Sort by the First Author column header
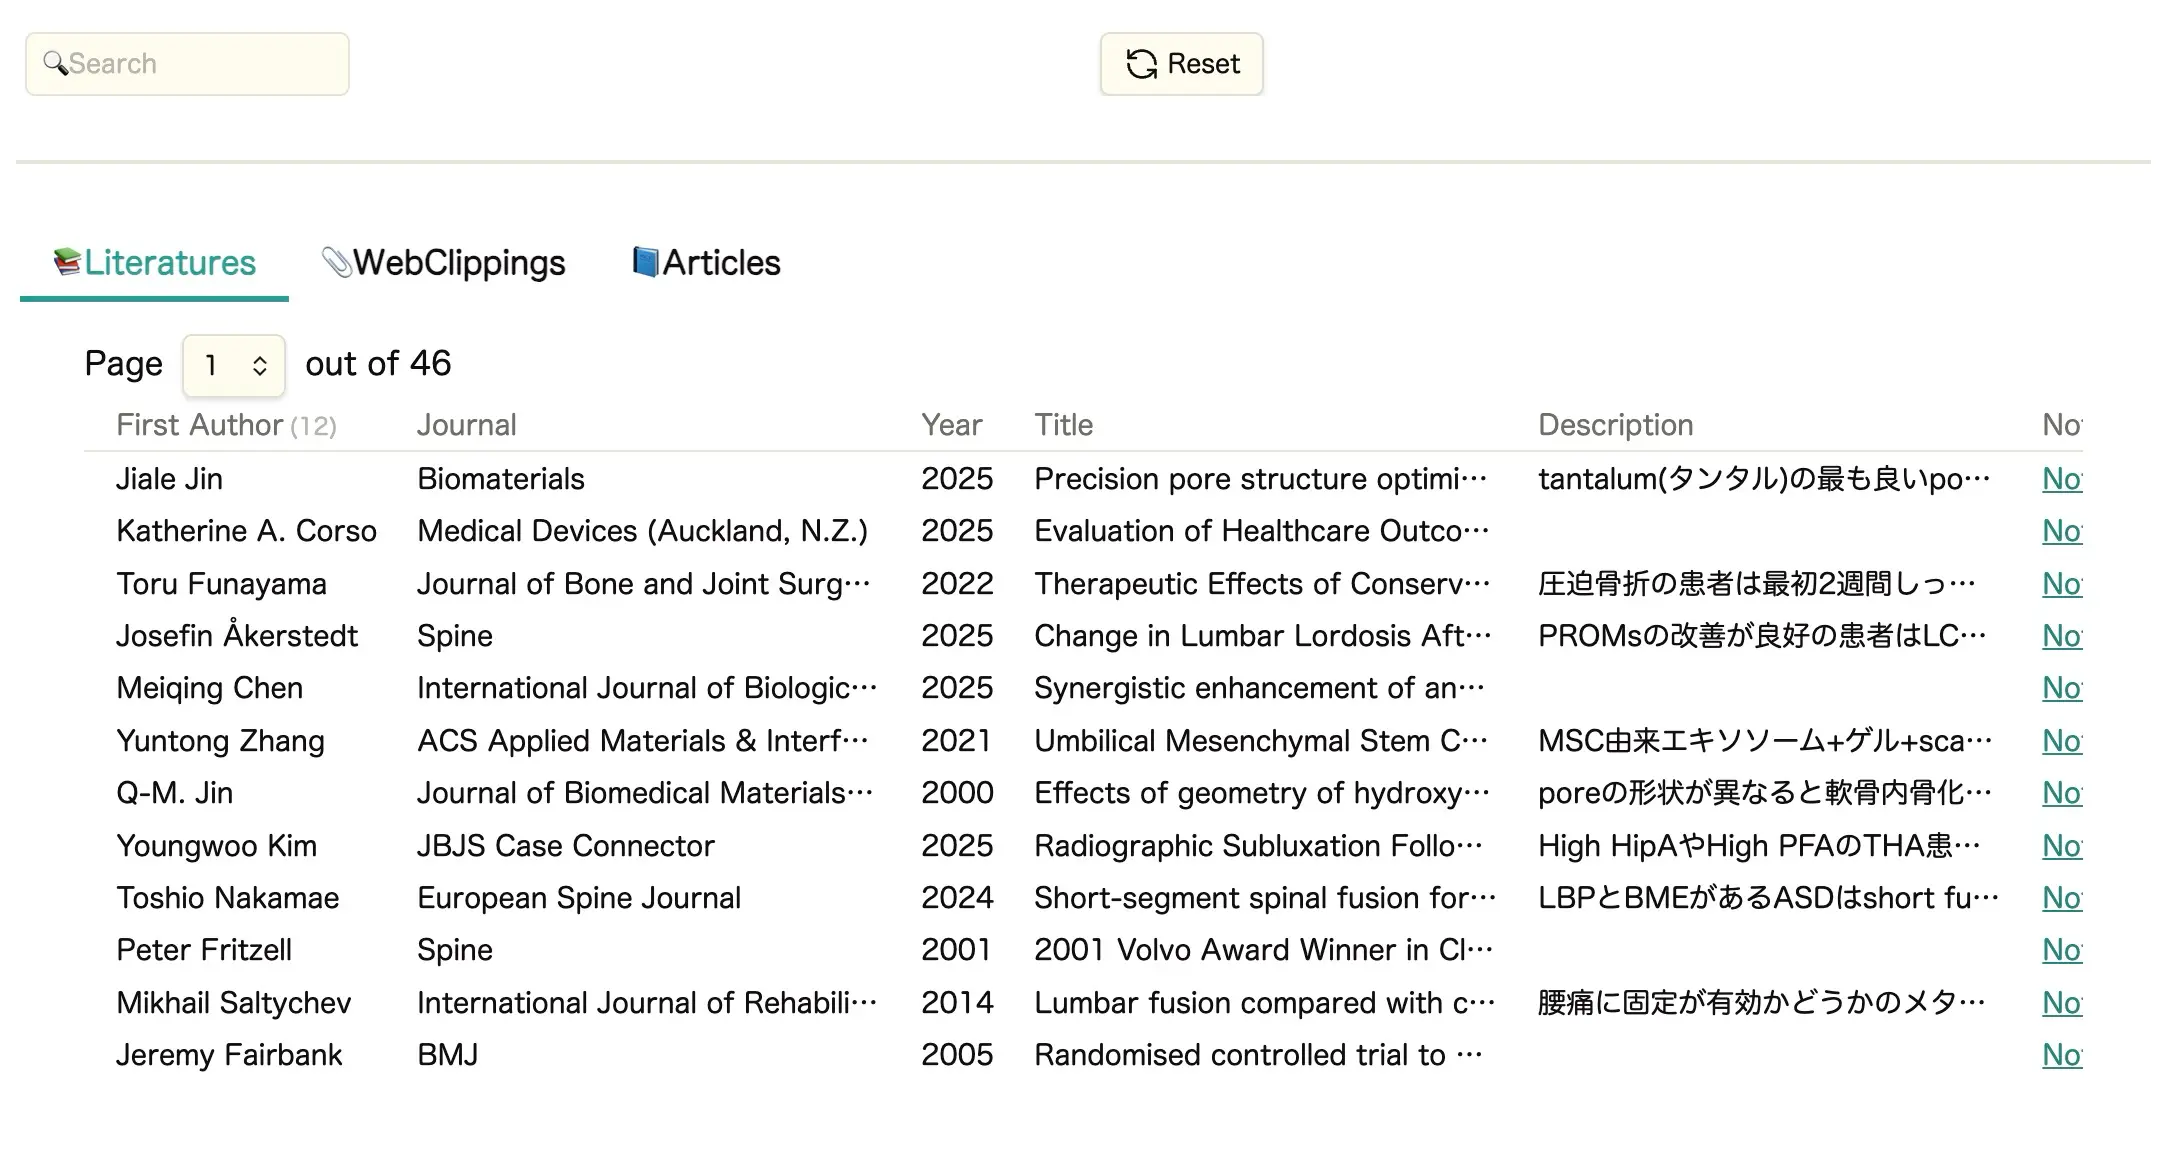 (199, 425)
